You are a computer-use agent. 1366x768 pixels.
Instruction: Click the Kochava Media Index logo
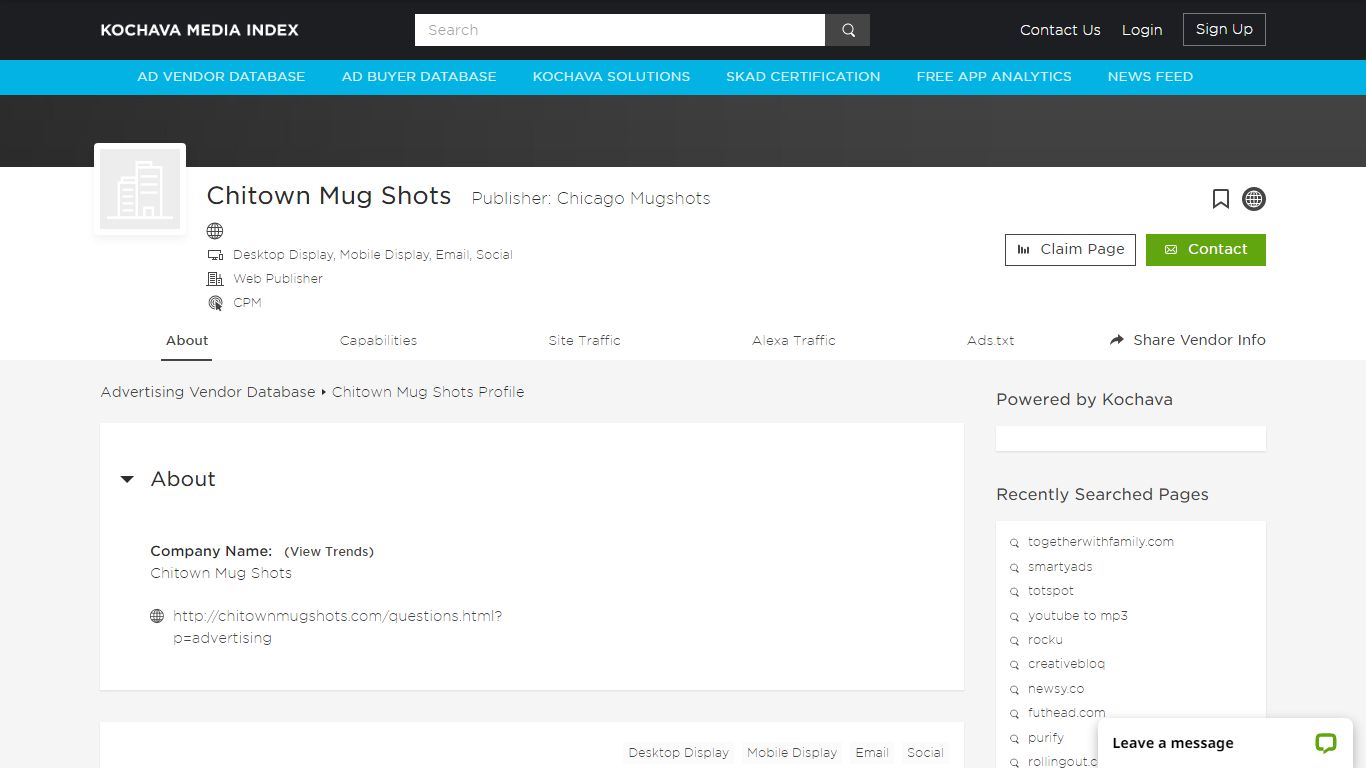coord(199,30)
